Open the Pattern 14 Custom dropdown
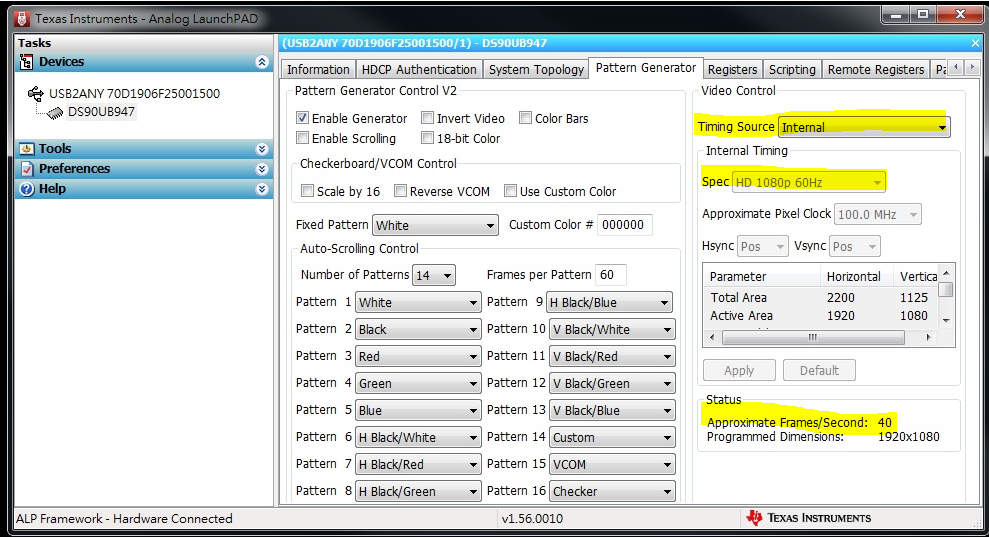Screen dimensions: 989x537 (612, 437)
